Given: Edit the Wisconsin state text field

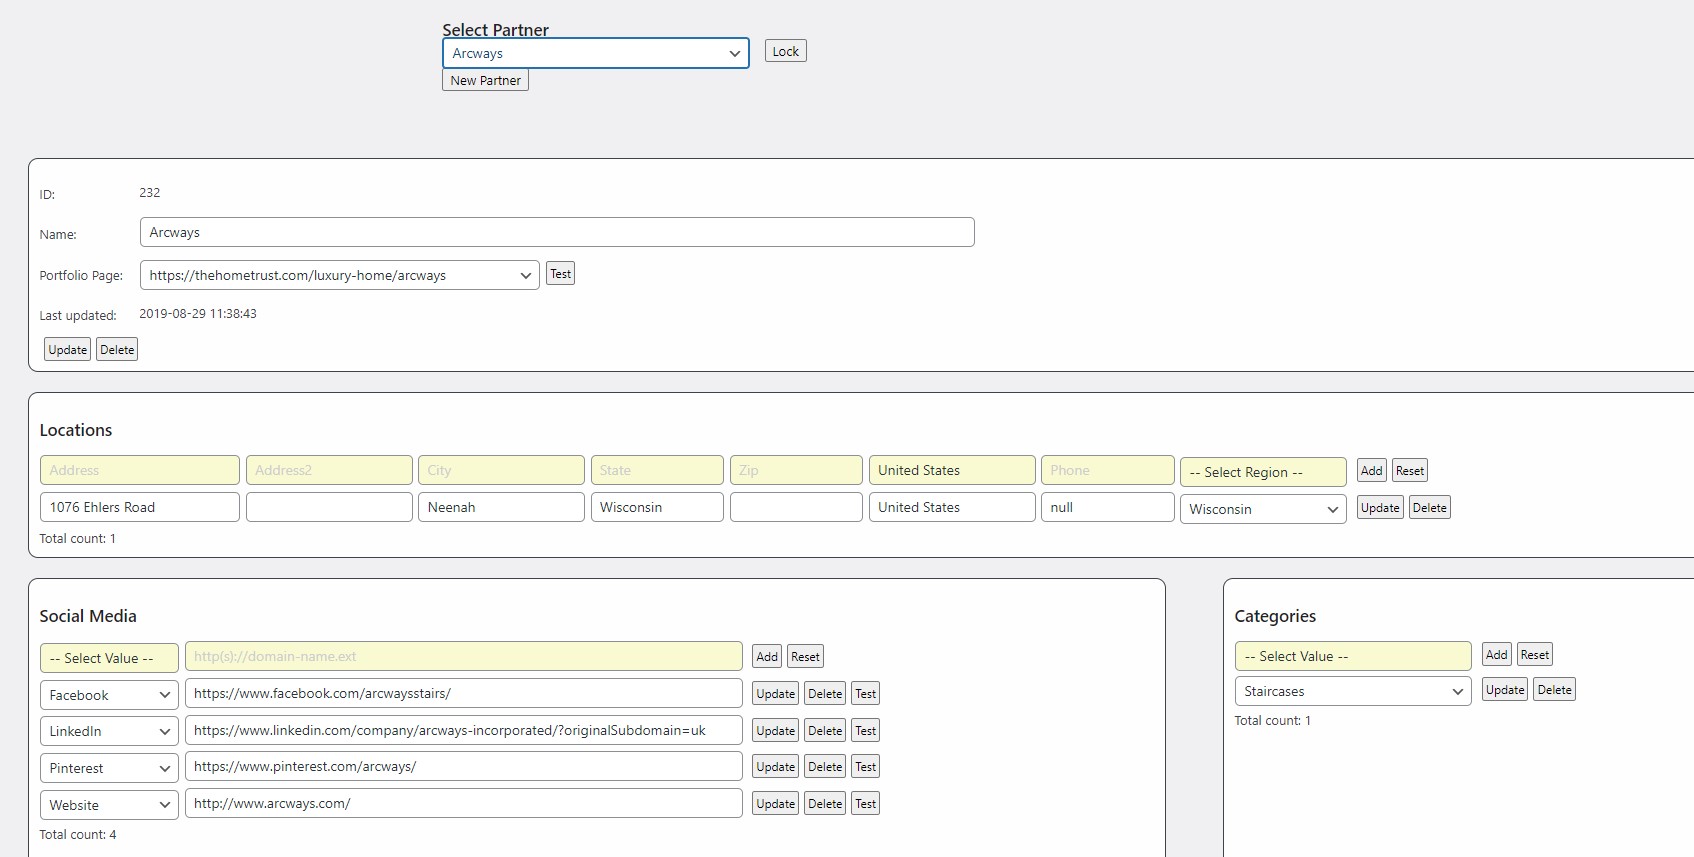Looking at the screenshot, I should click(x=656, y=507).
